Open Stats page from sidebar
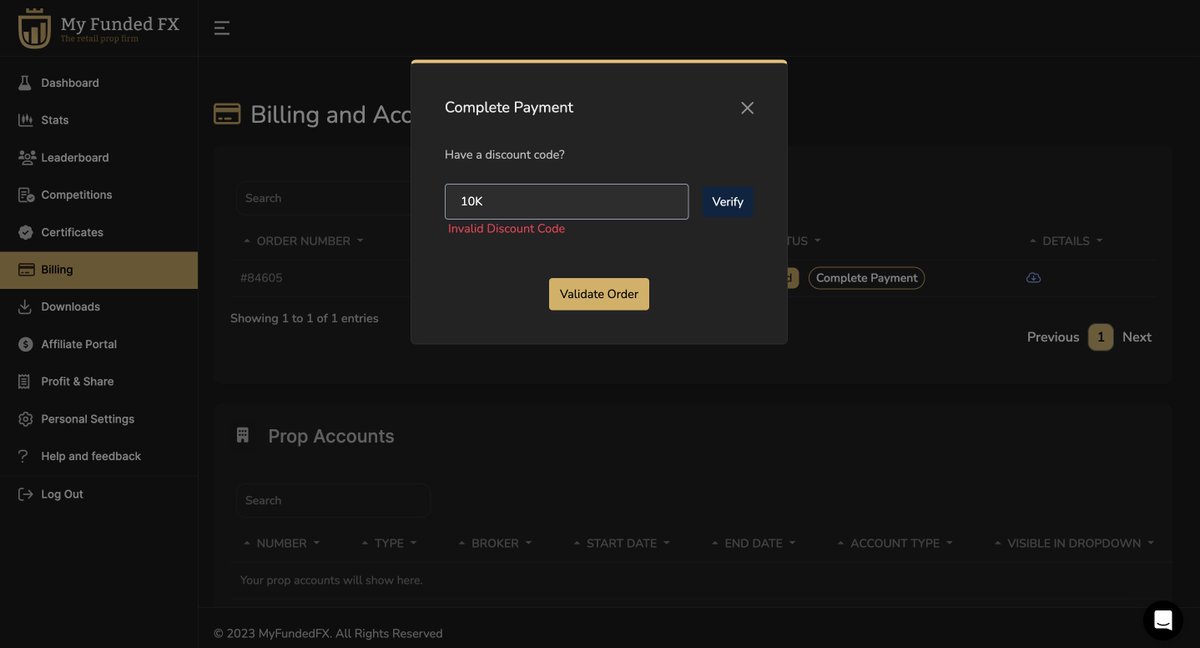The image size is (1200, 648). pos(98,120)
